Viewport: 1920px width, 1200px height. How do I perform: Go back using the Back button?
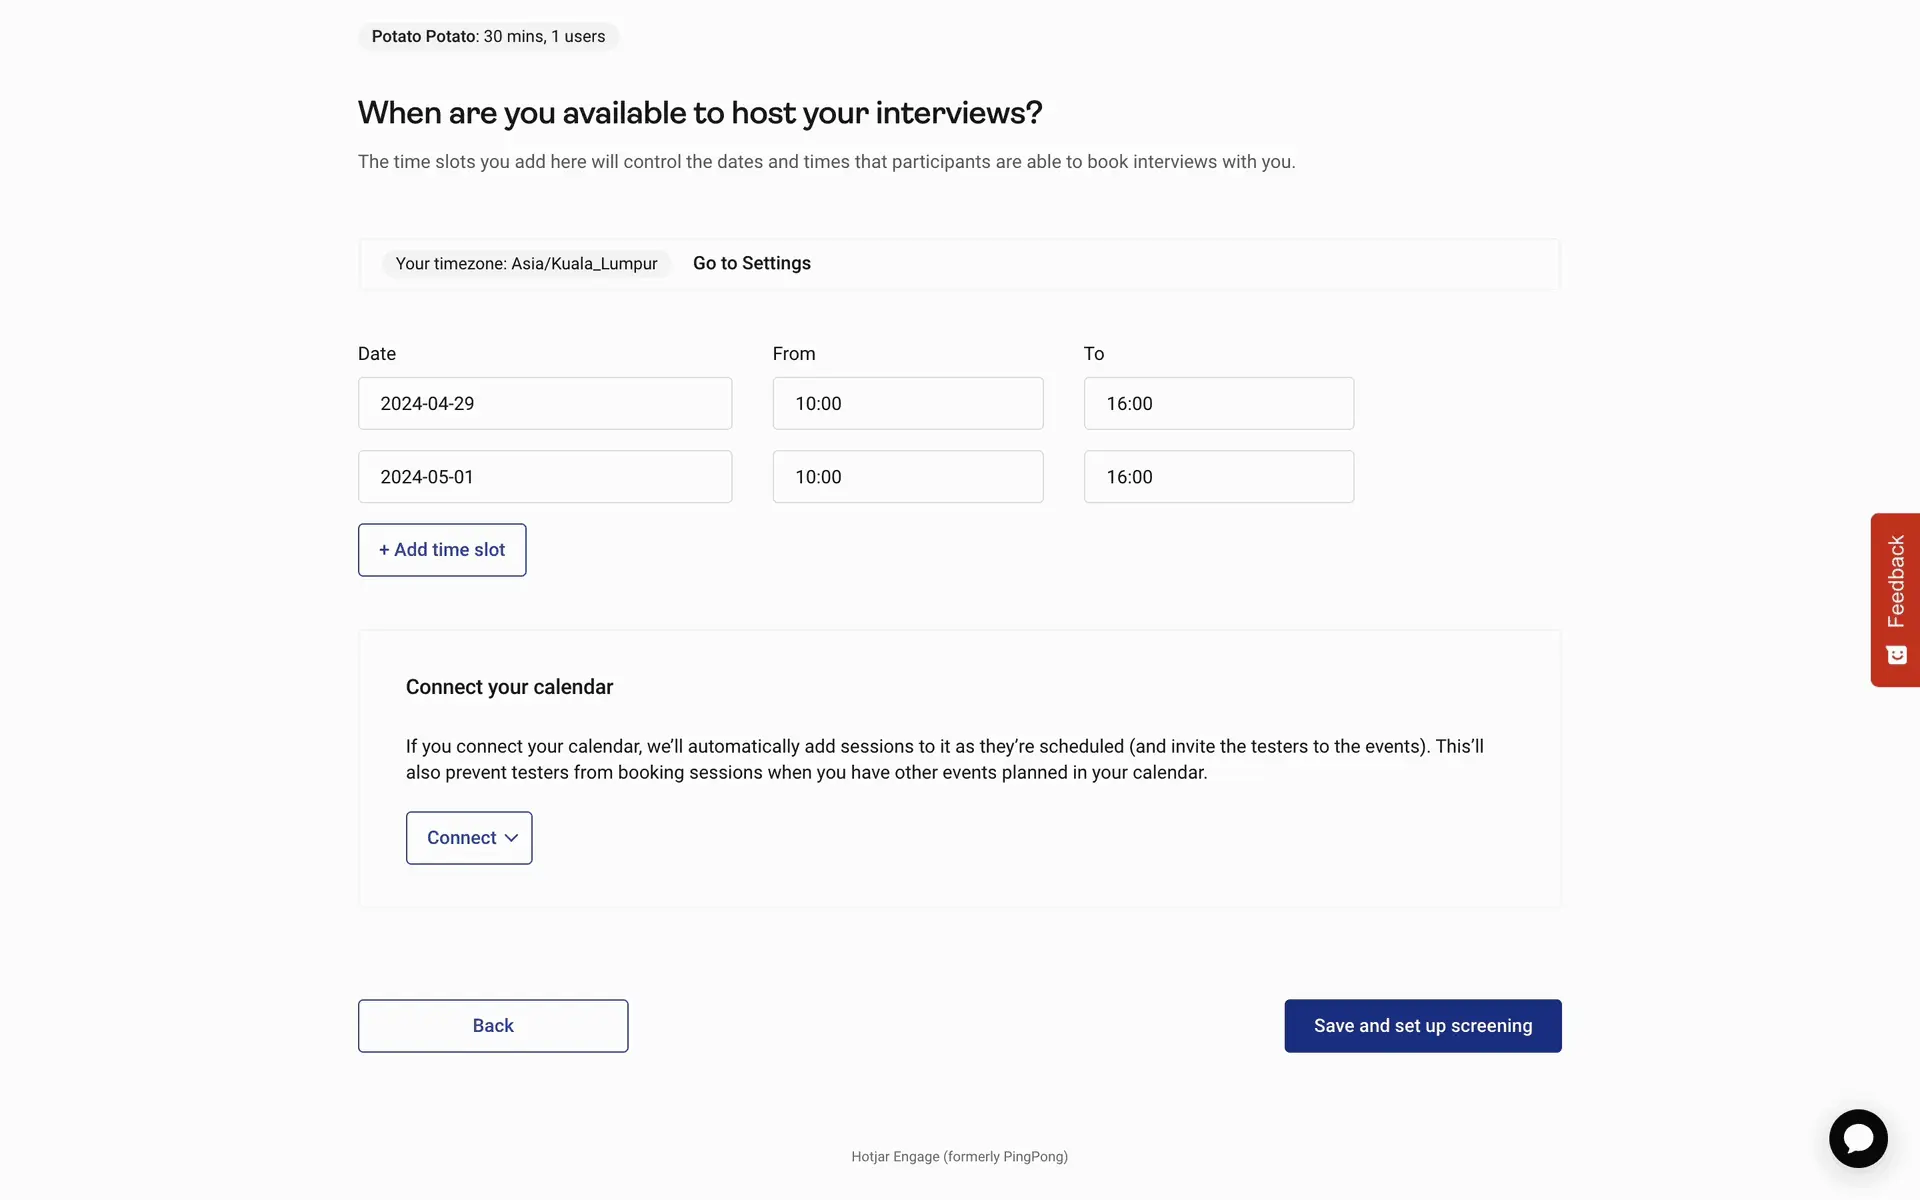tap(493, 1026)
